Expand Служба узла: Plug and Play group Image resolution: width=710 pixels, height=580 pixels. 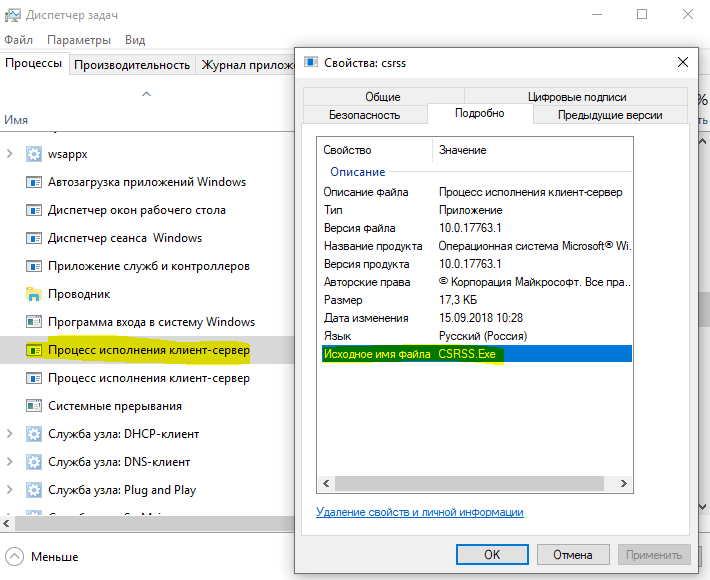coord(10,490)
